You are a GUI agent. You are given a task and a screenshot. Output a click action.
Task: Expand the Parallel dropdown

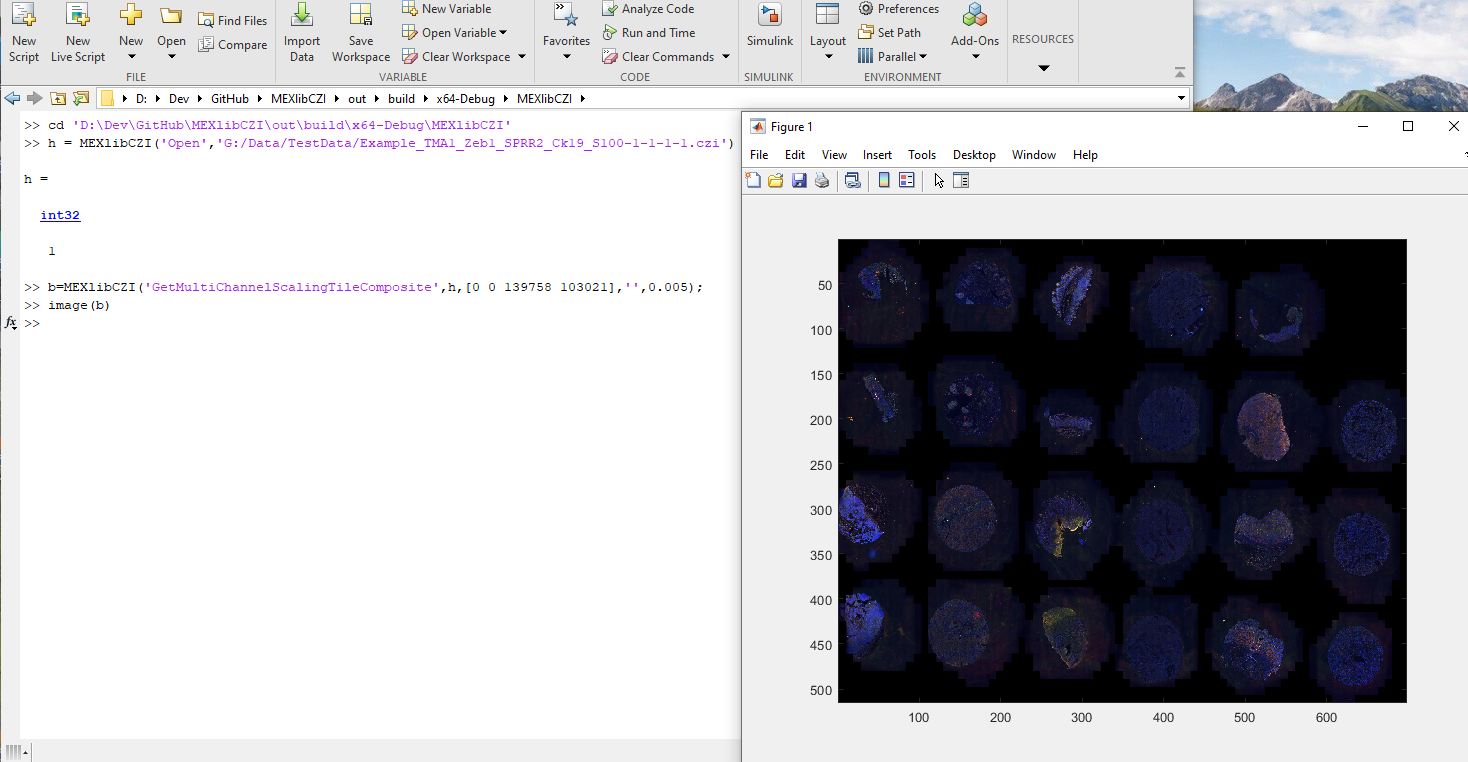coord(892,57)
